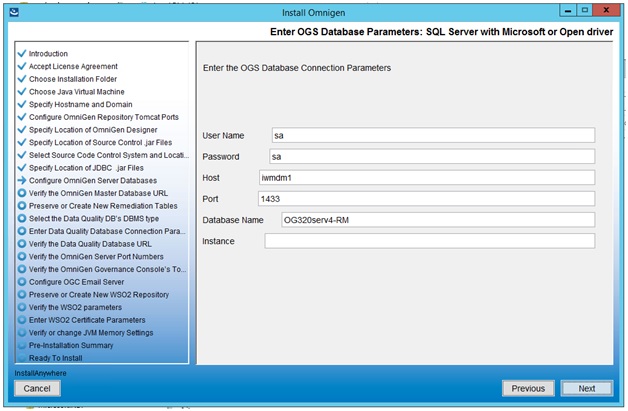Click the installer app icon in title bar
Image resolution: width=628 pixels, height=411 pixels.
[x=14, y=12]
